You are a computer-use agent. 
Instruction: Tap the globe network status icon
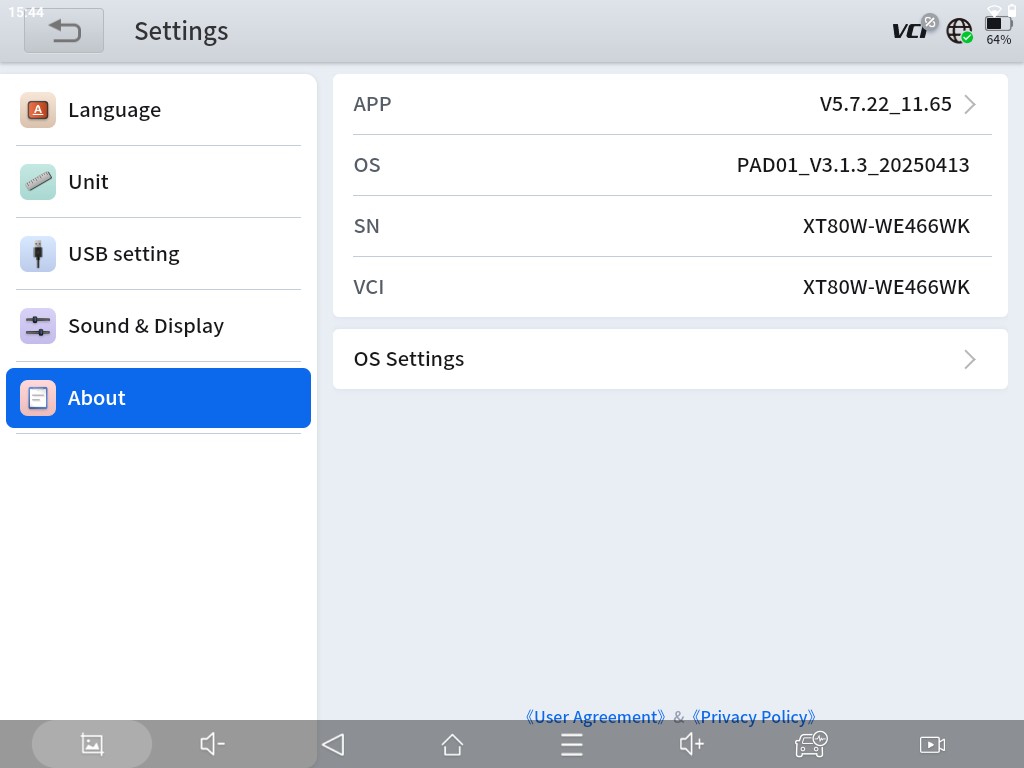[959, 31]
